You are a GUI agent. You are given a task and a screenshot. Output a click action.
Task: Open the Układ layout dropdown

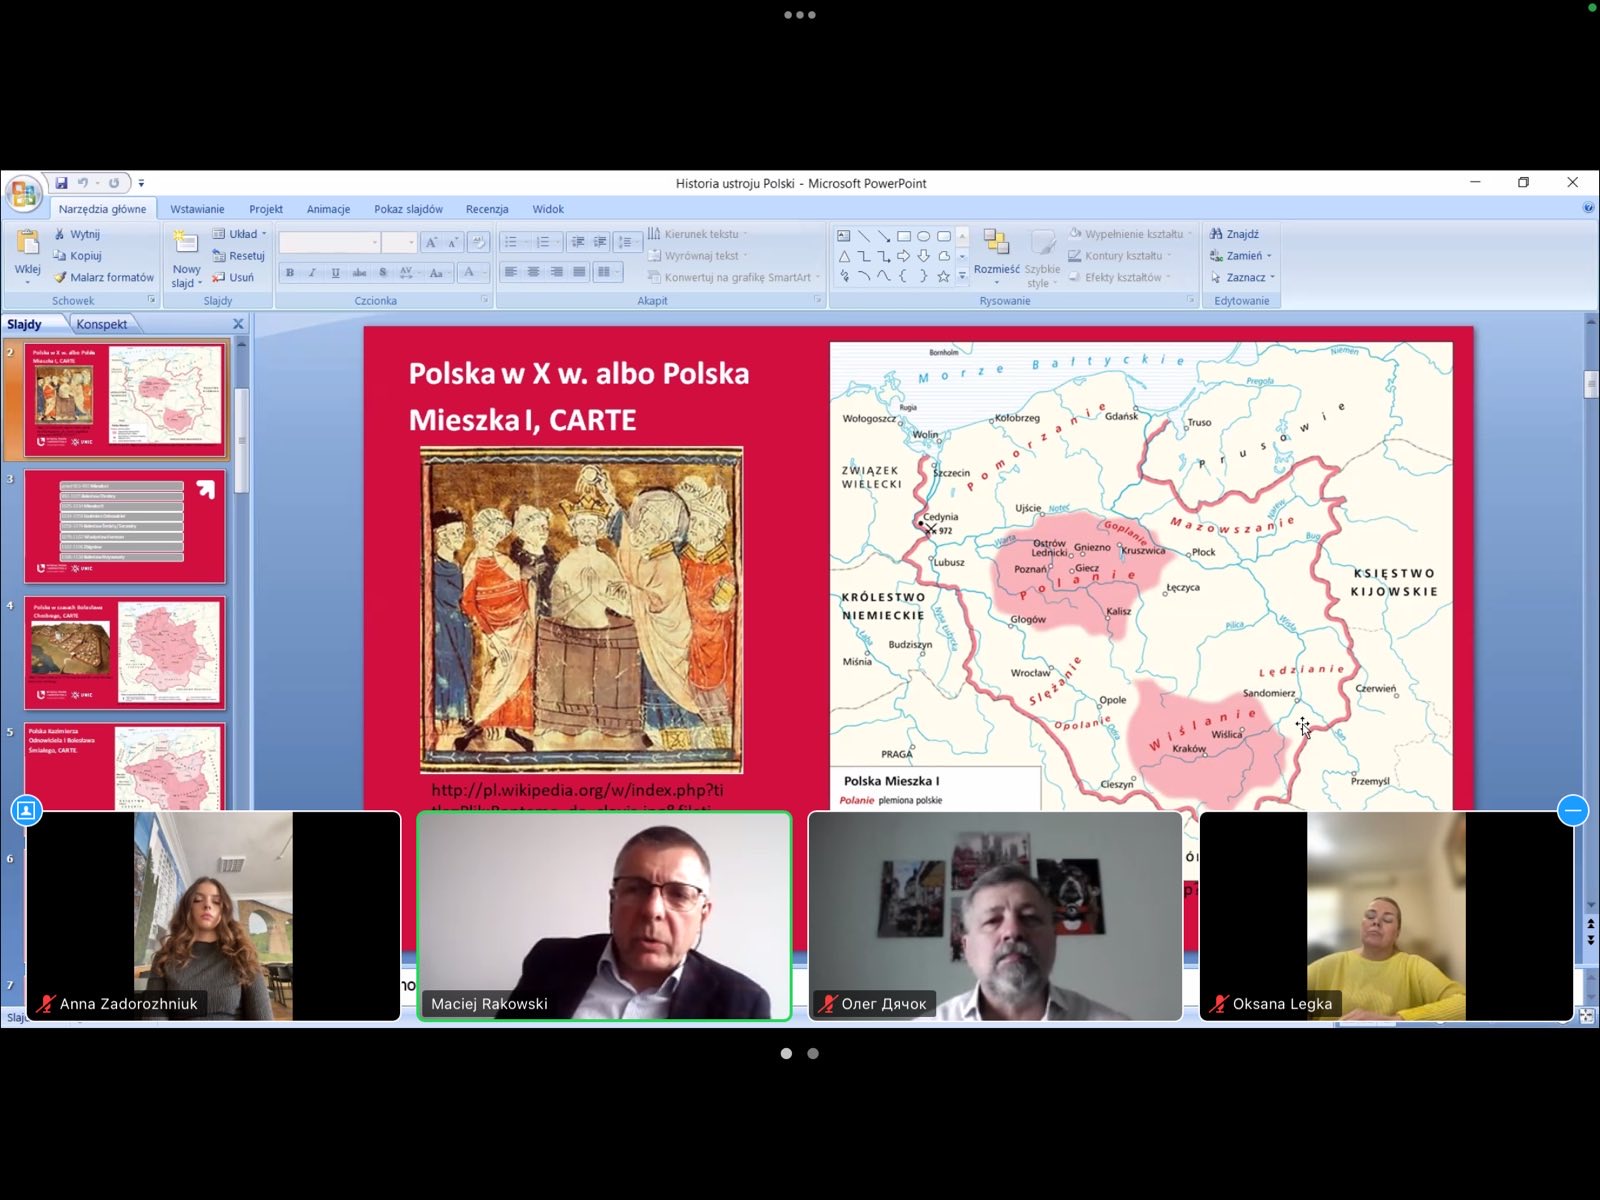(240, 234)
